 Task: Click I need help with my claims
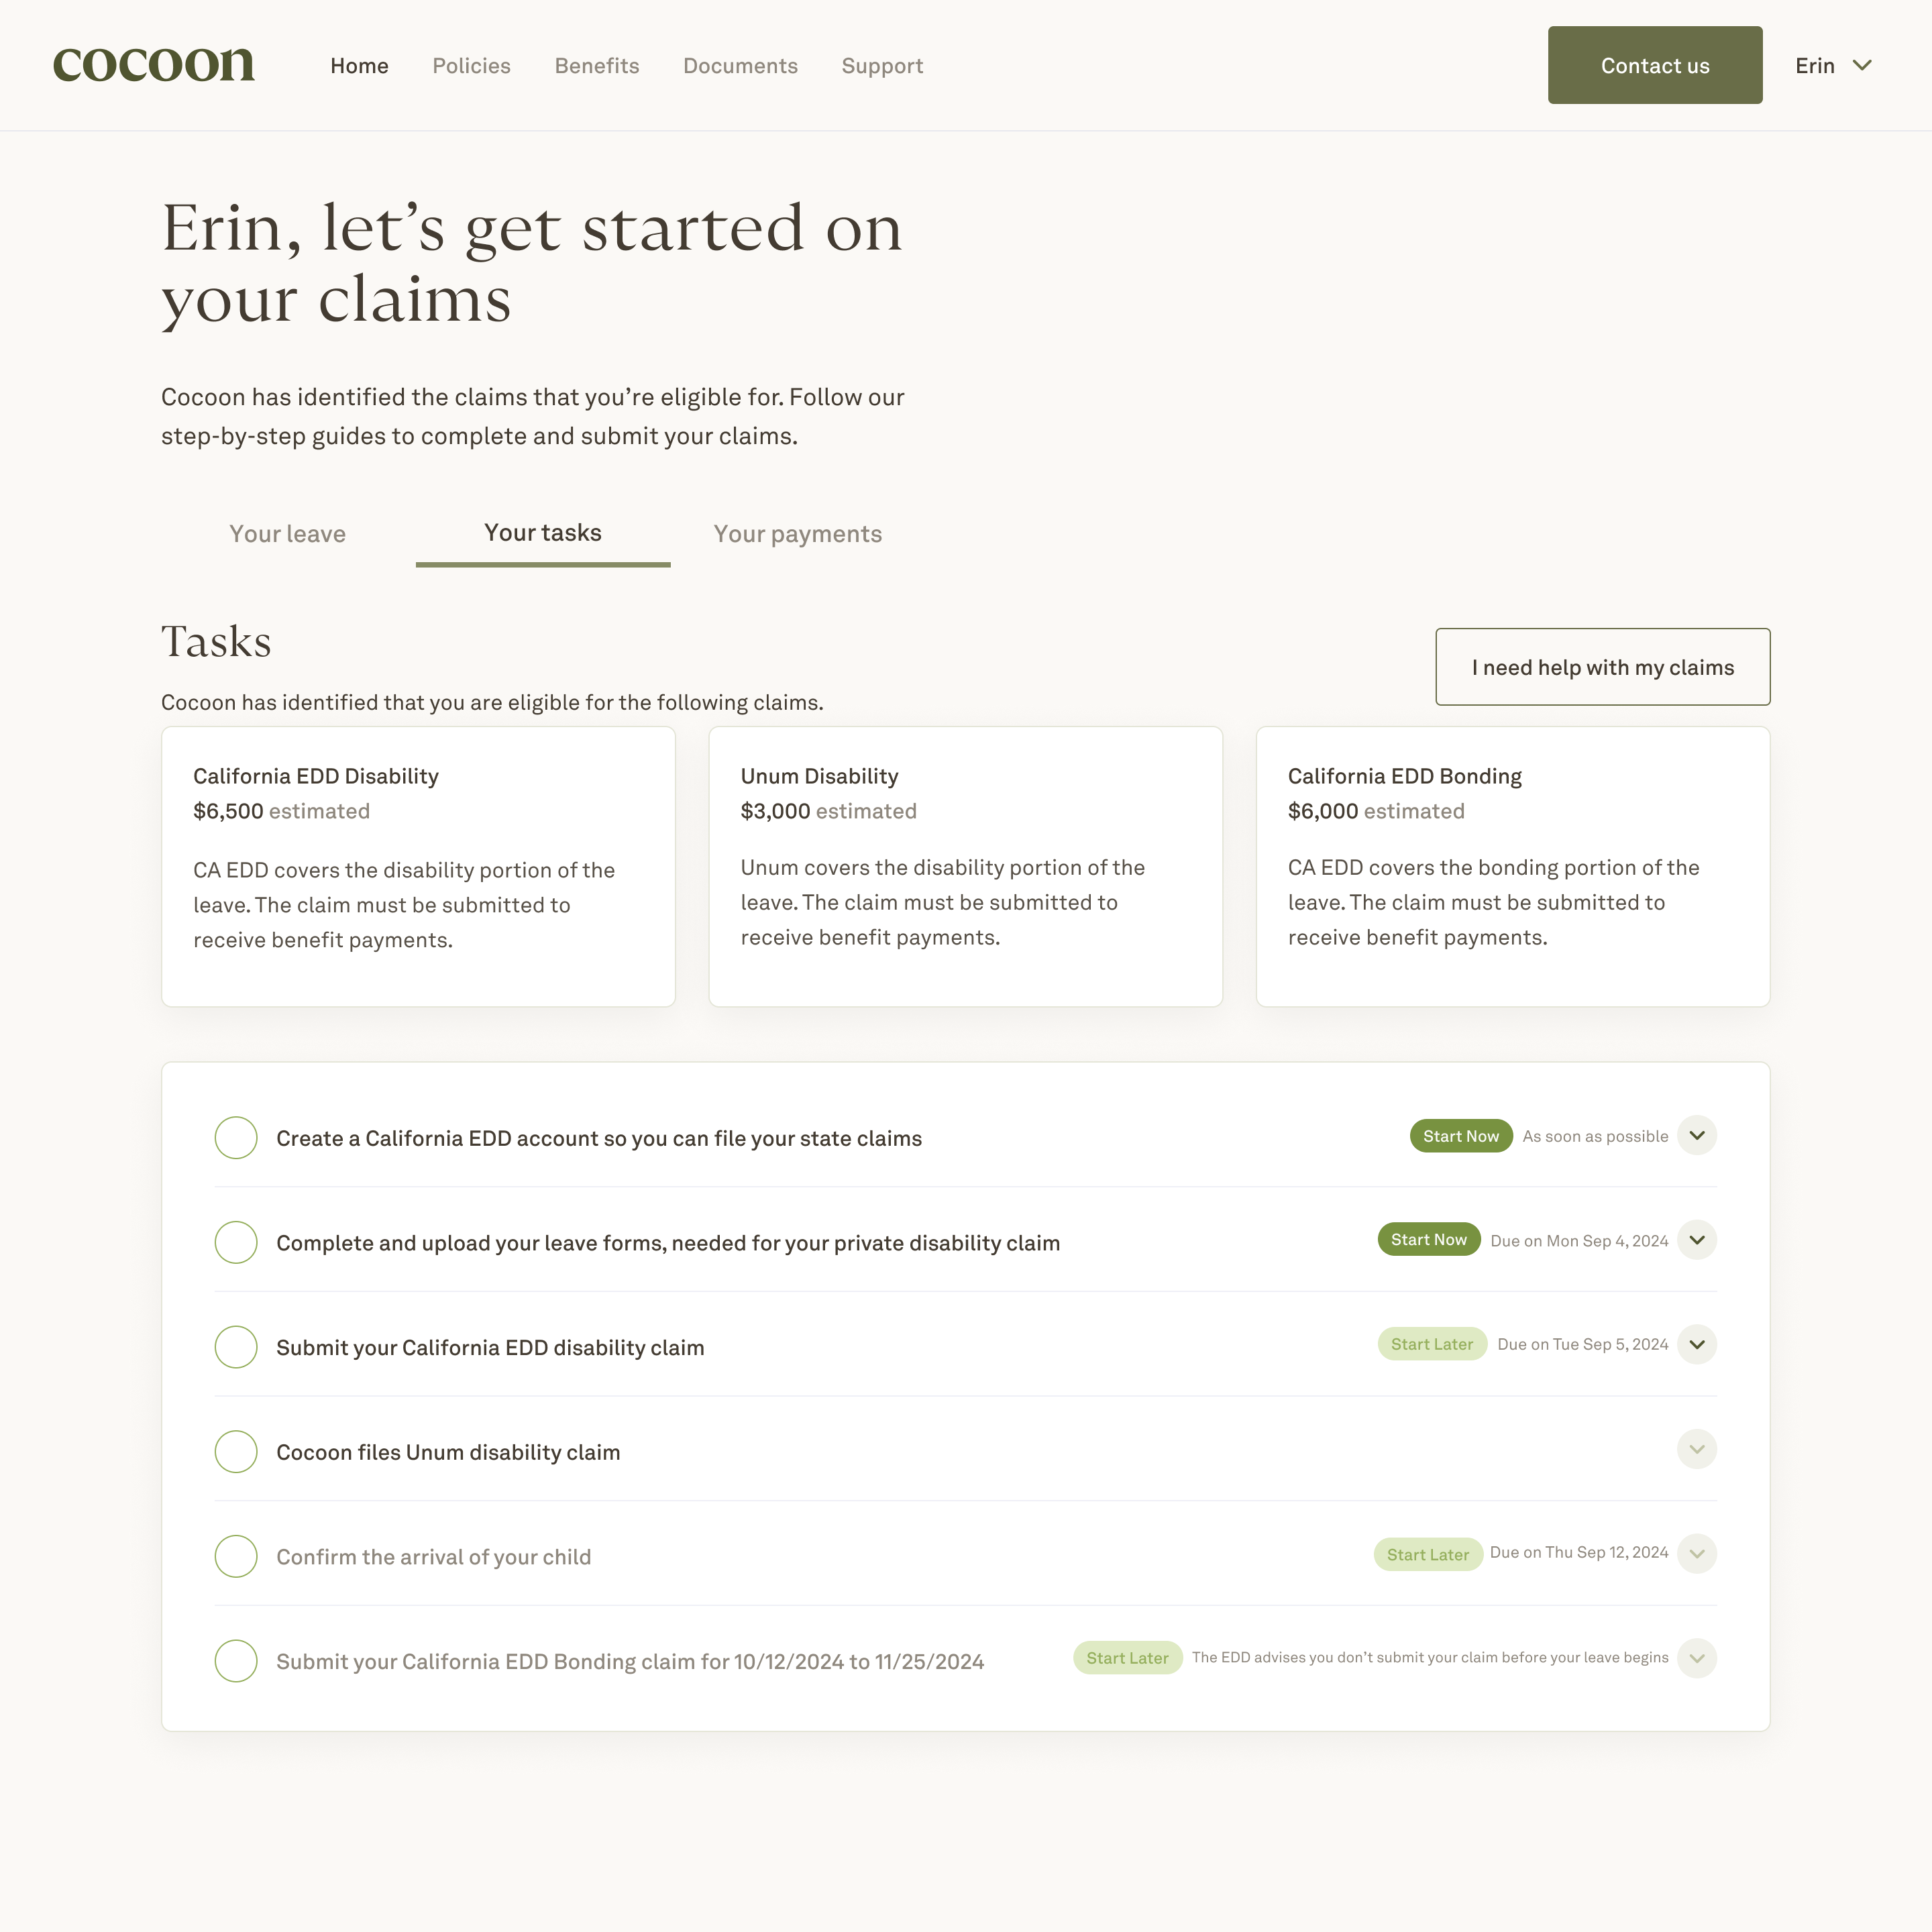pos(1603,667)
